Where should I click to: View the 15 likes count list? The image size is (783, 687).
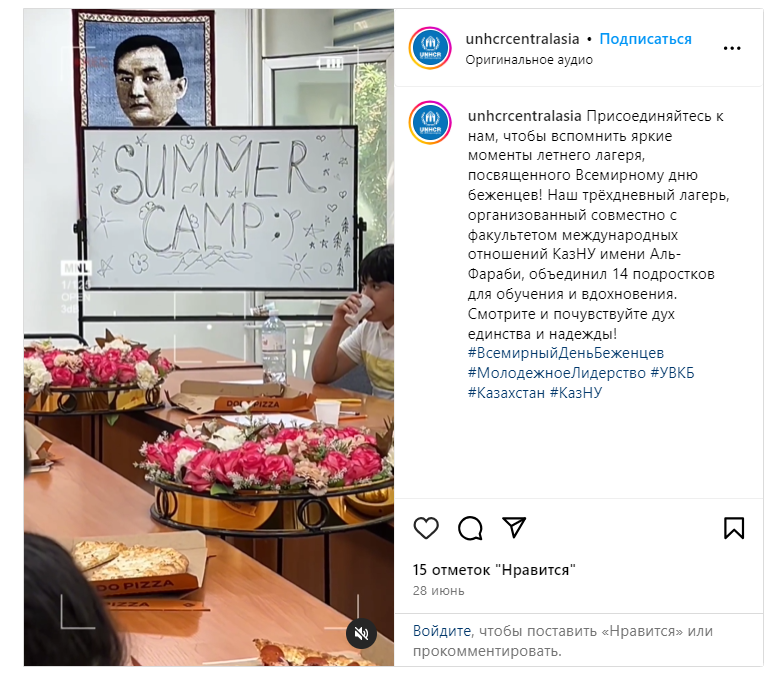[494, 570]
